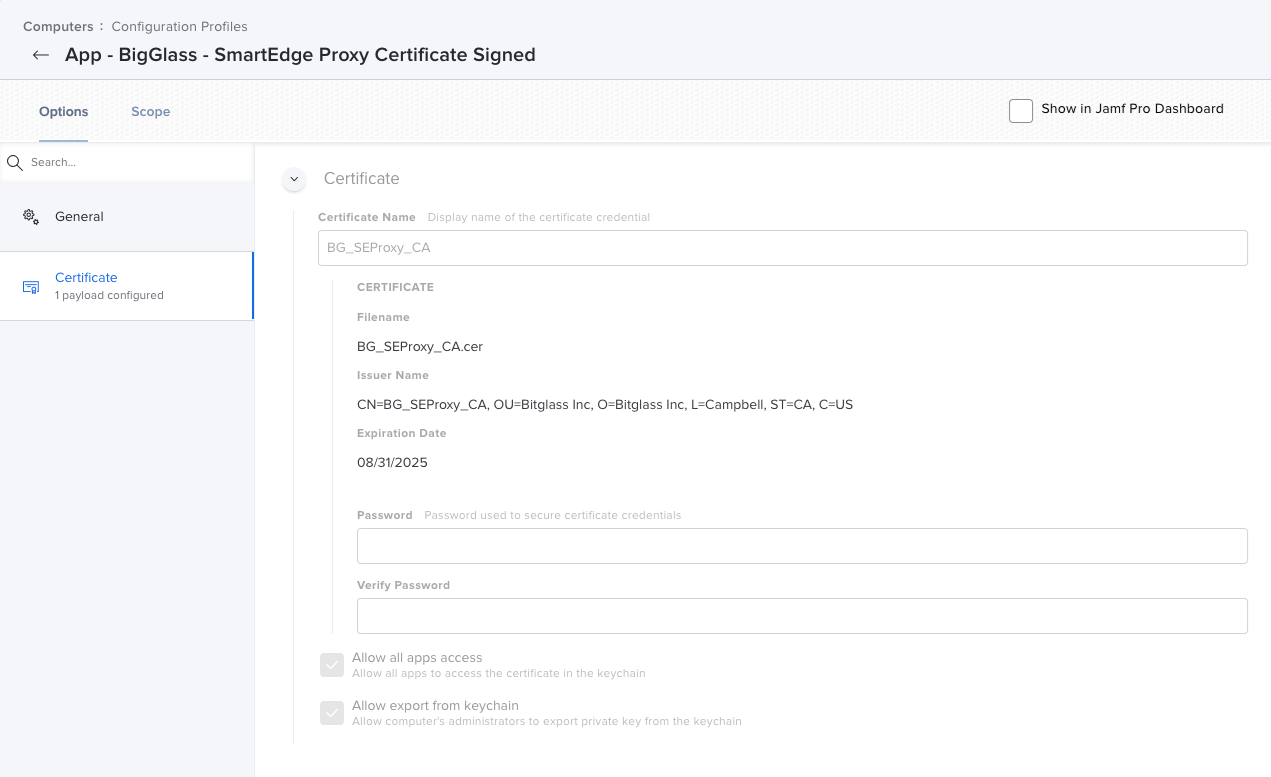Viewport: 1271px width, 777px height.
Task: Select the Options tab
Action: 63,111
